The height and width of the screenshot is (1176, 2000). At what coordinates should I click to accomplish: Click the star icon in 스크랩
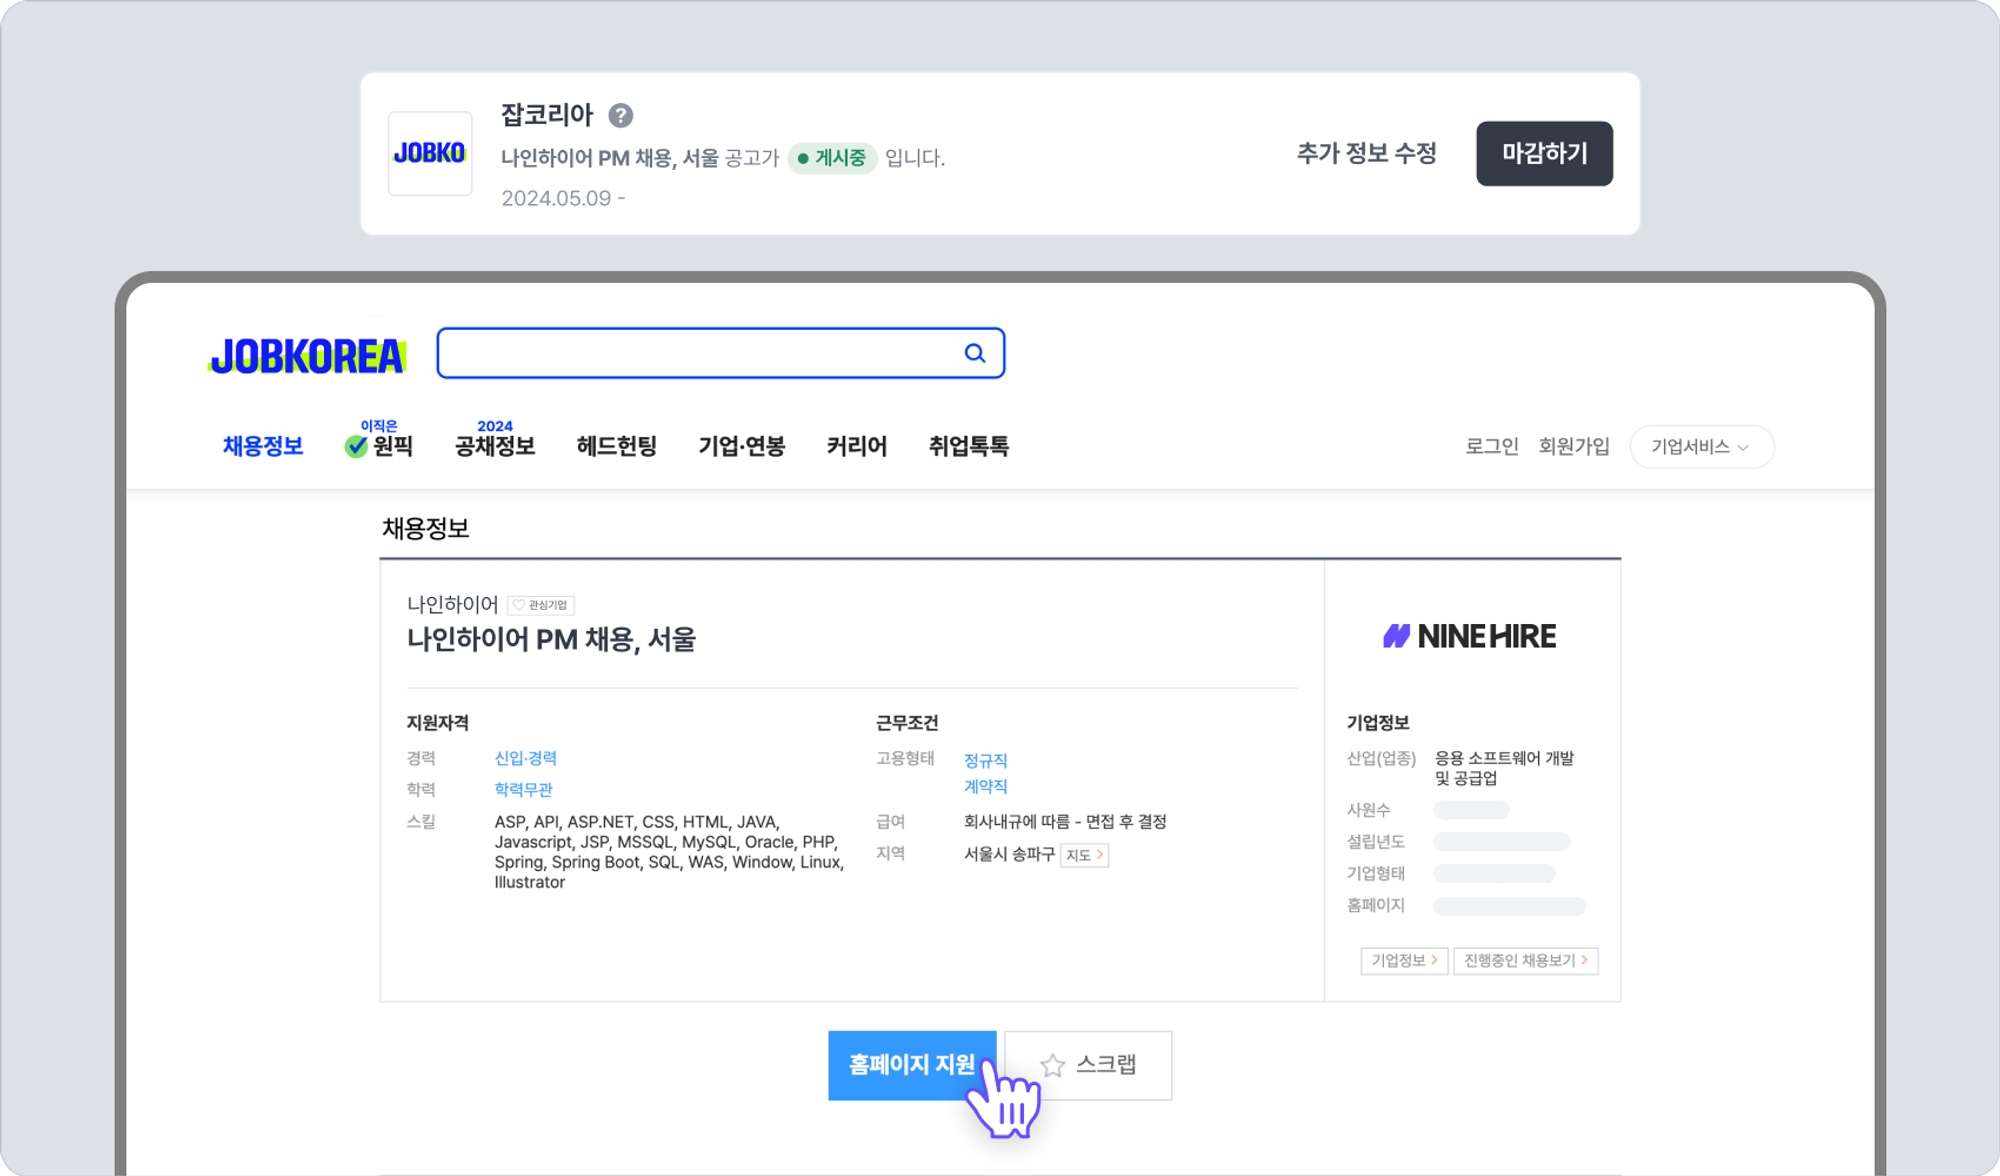[x=1052, y=1065]
